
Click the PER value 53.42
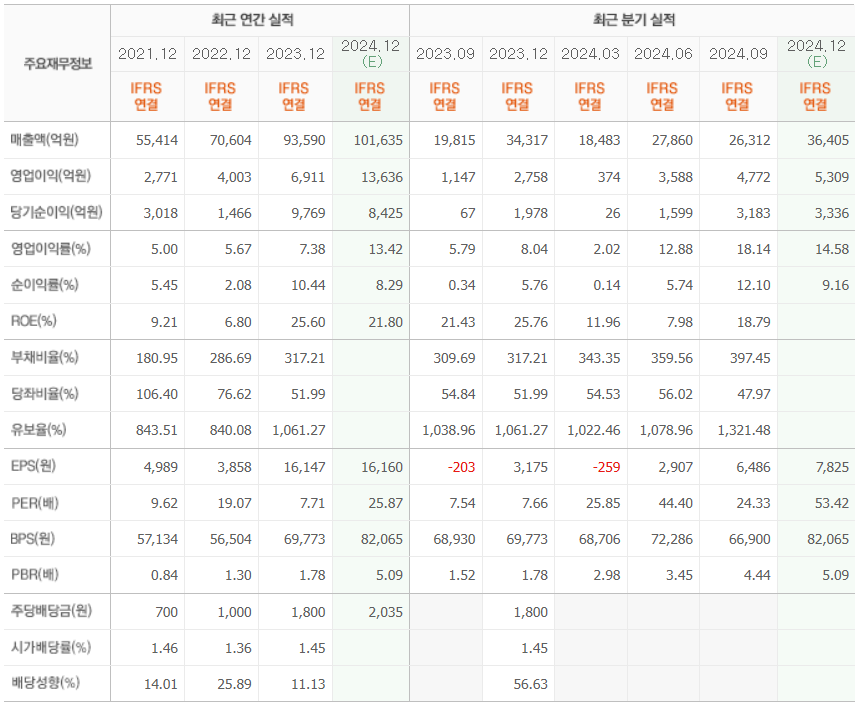[x=832, y=503]
